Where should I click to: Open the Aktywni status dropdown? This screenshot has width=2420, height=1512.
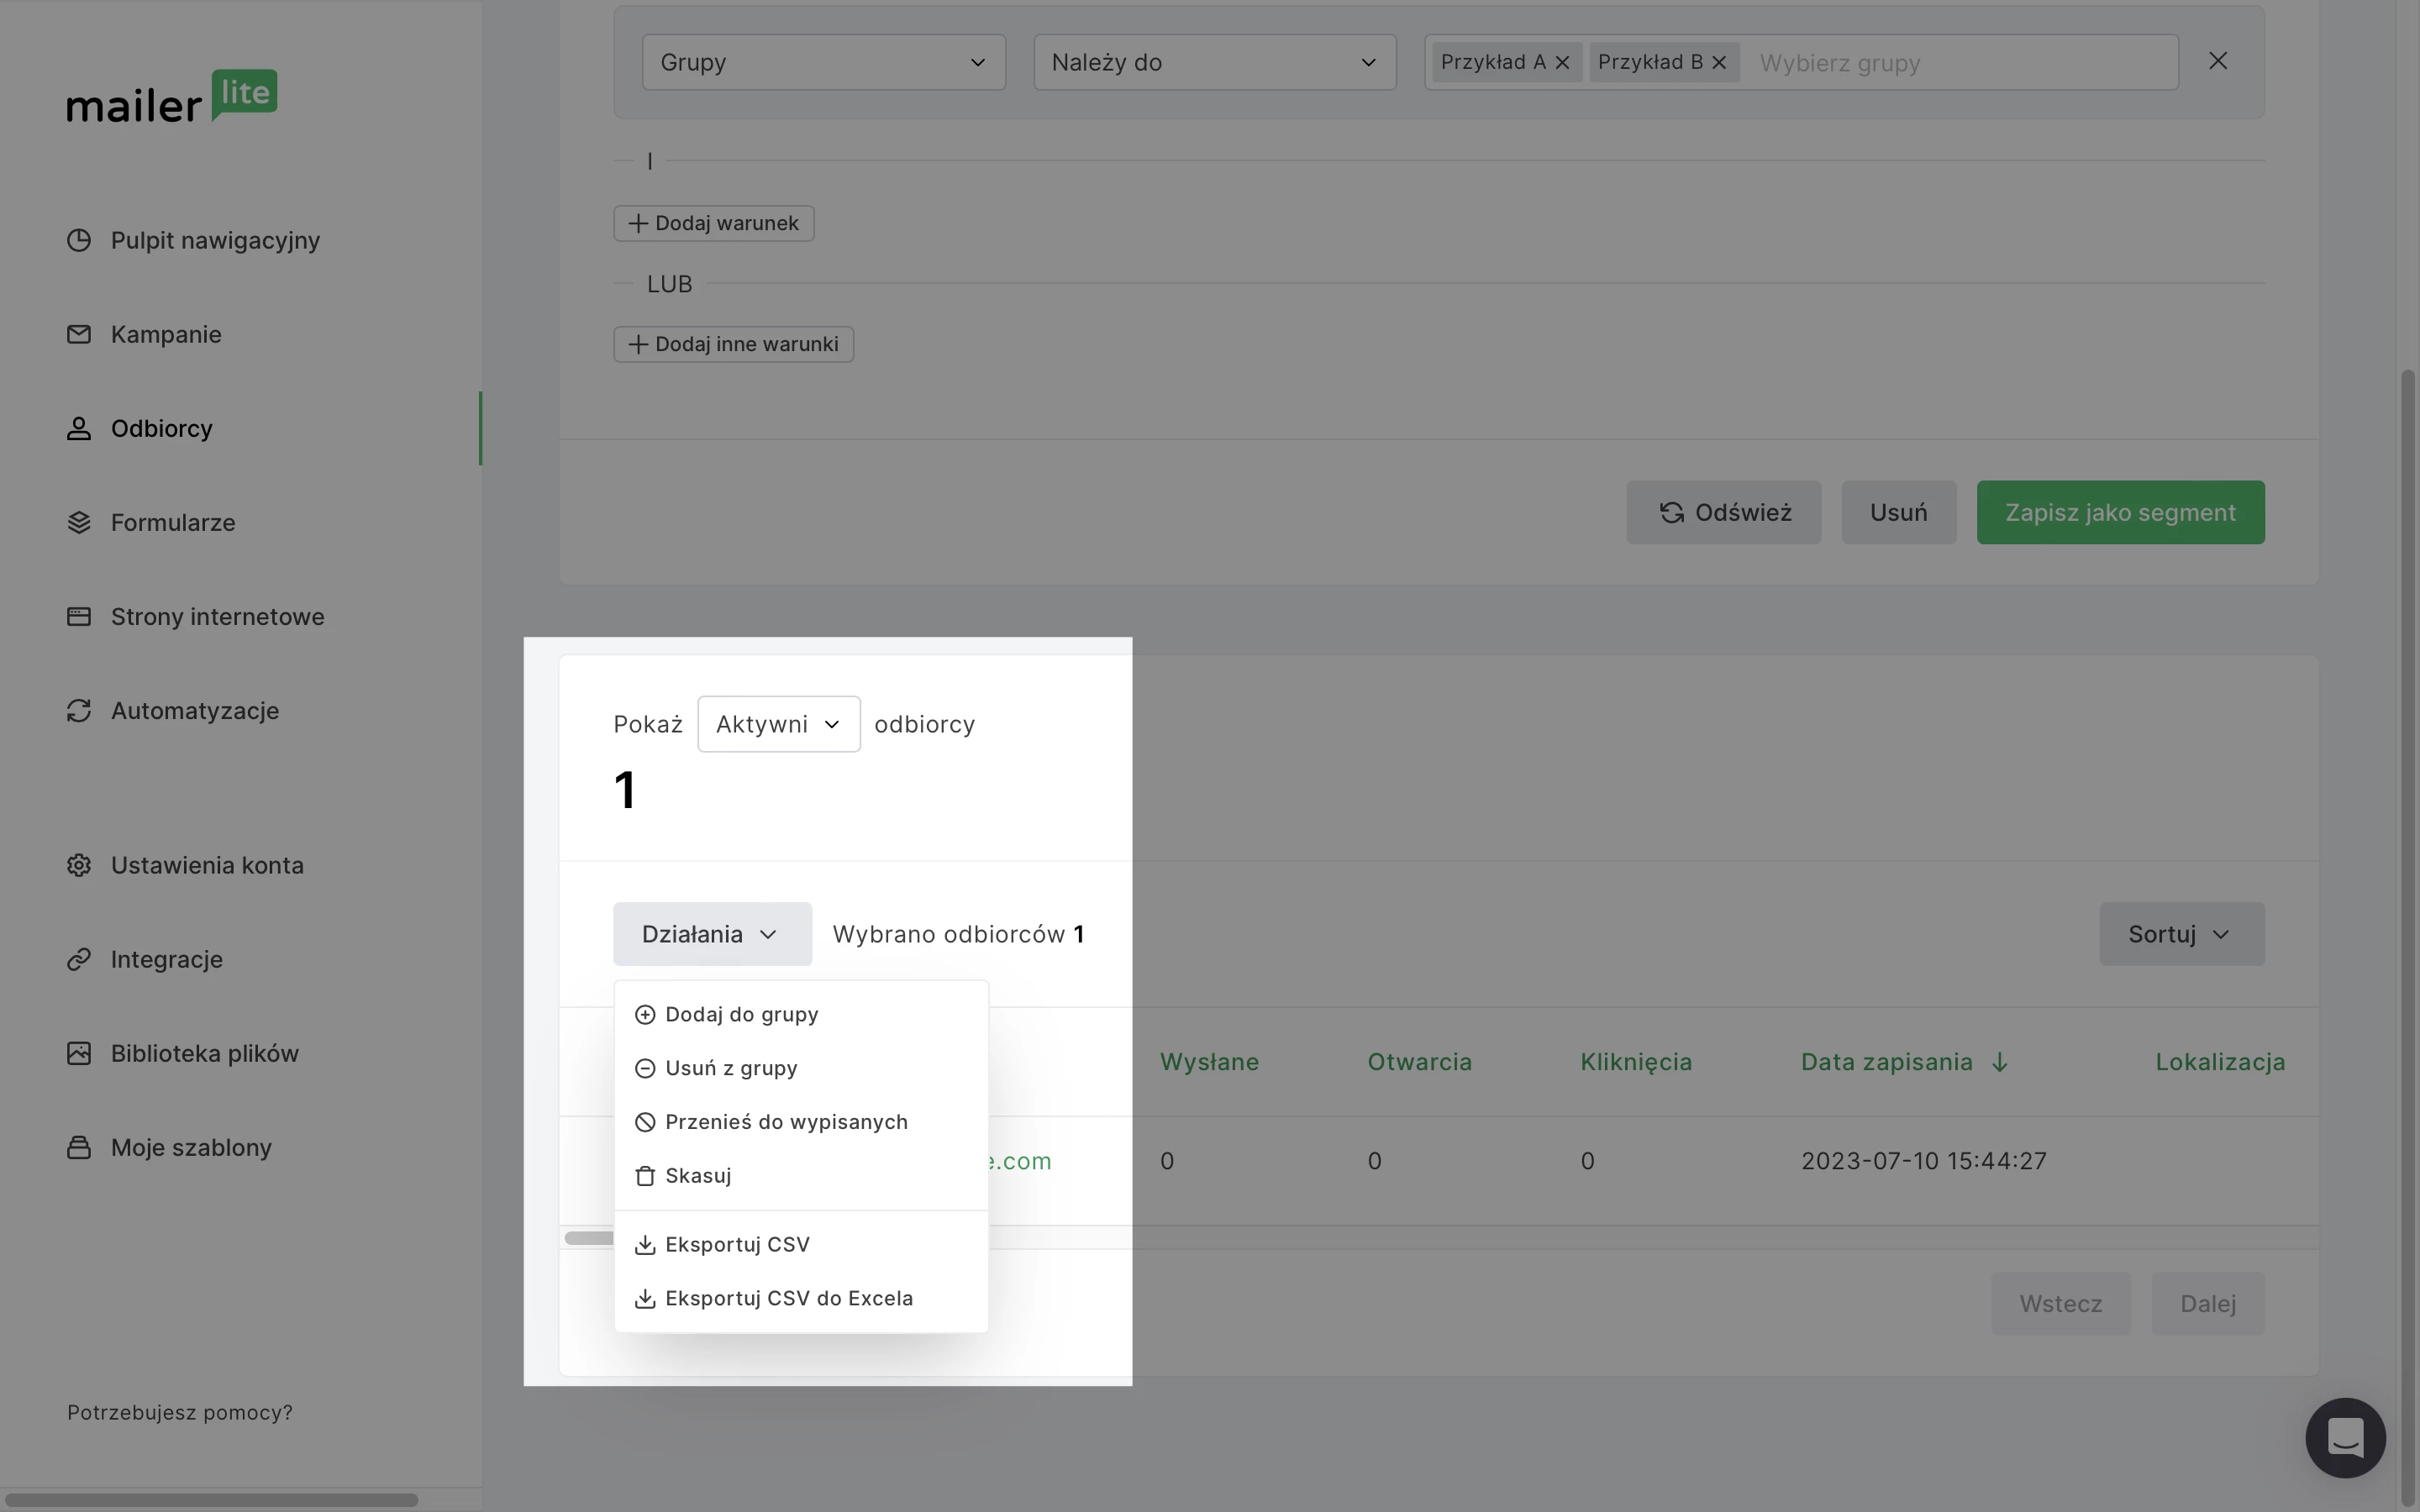[x=778, y=724]
